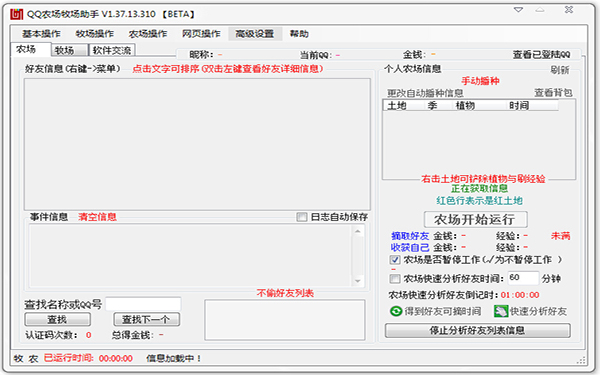Click the event log scrollbar up arrow
This screenshot has width=600, height=375.
coord(357,231)
